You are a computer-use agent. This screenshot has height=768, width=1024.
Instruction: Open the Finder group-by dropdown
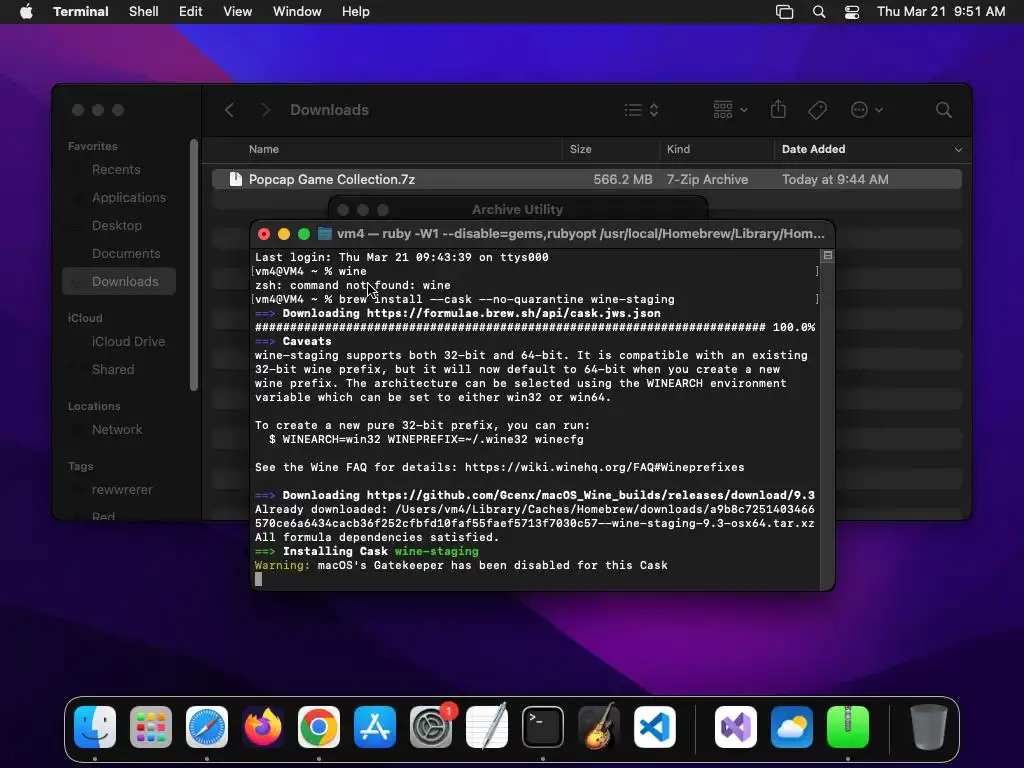(x=730, y=110)
